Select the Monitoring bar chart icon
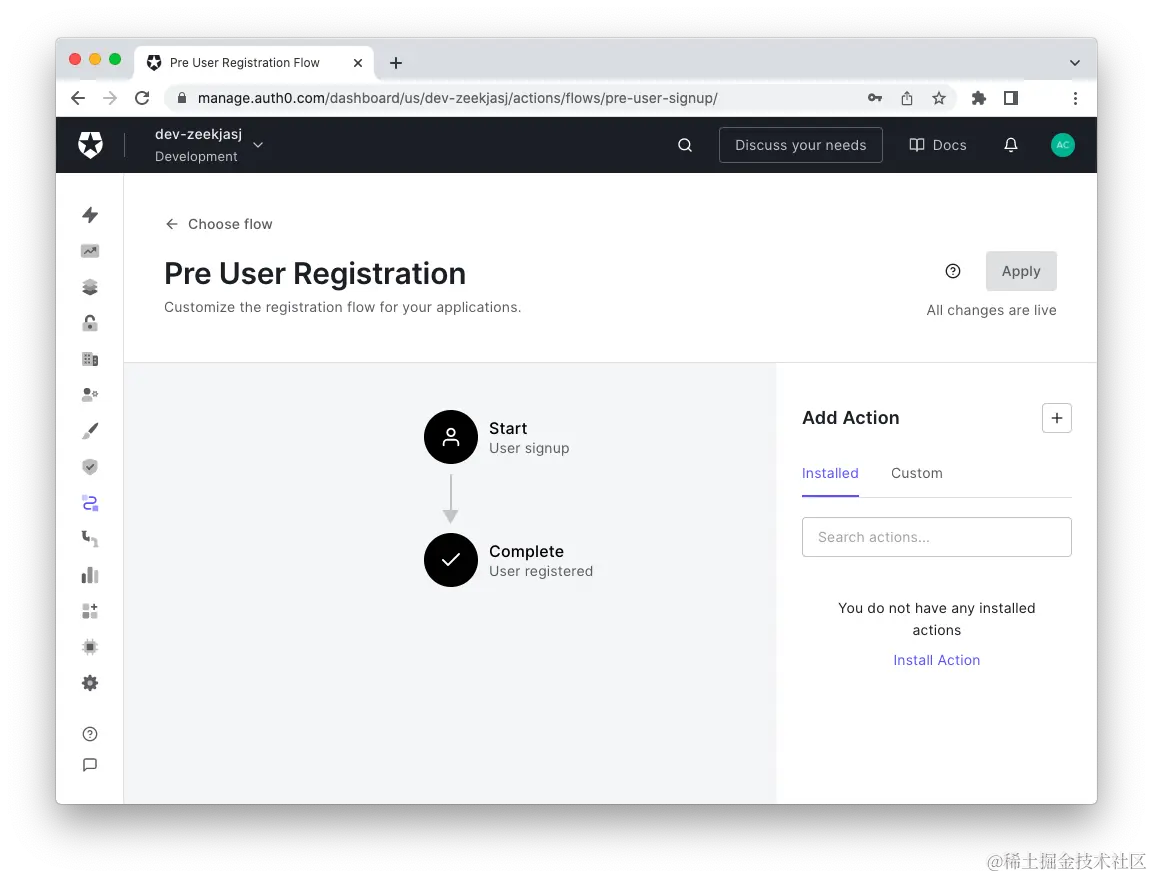 coord(90,574)
